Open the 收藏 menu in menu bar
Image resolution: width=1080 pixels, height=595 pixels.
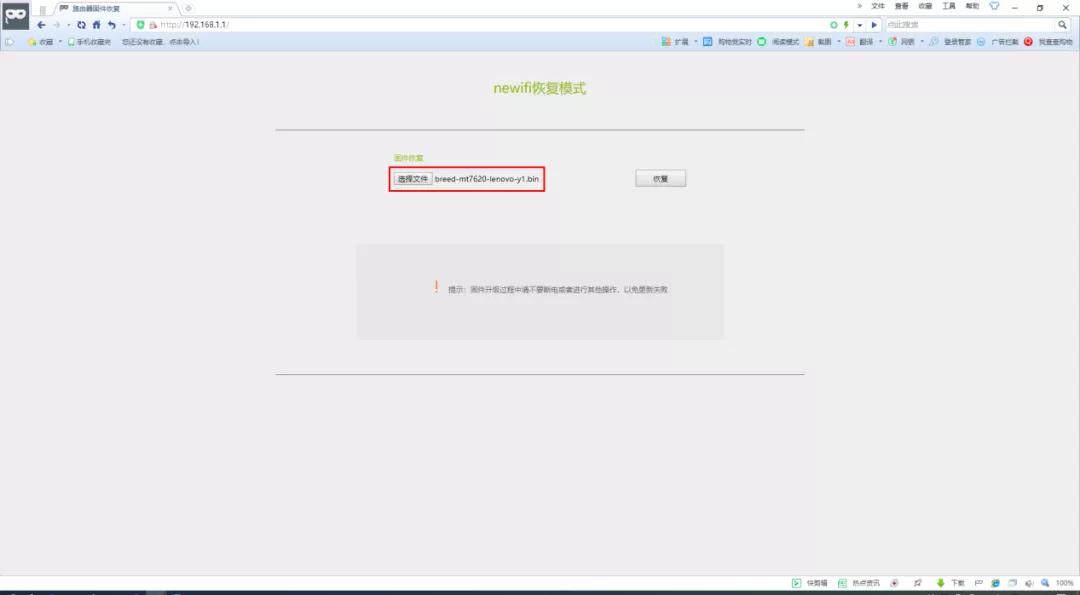[x=925, y=6]
